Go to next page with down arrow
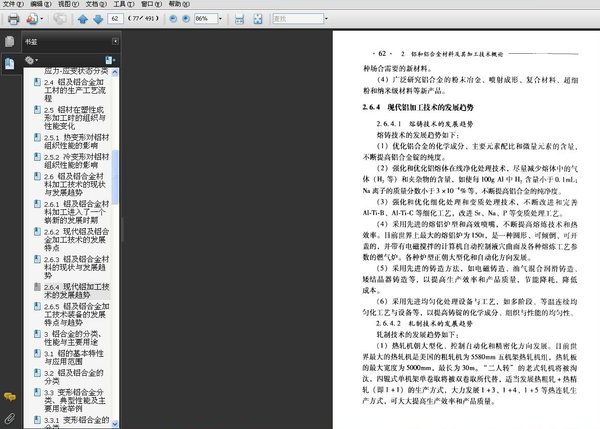 tap(98, 19)
